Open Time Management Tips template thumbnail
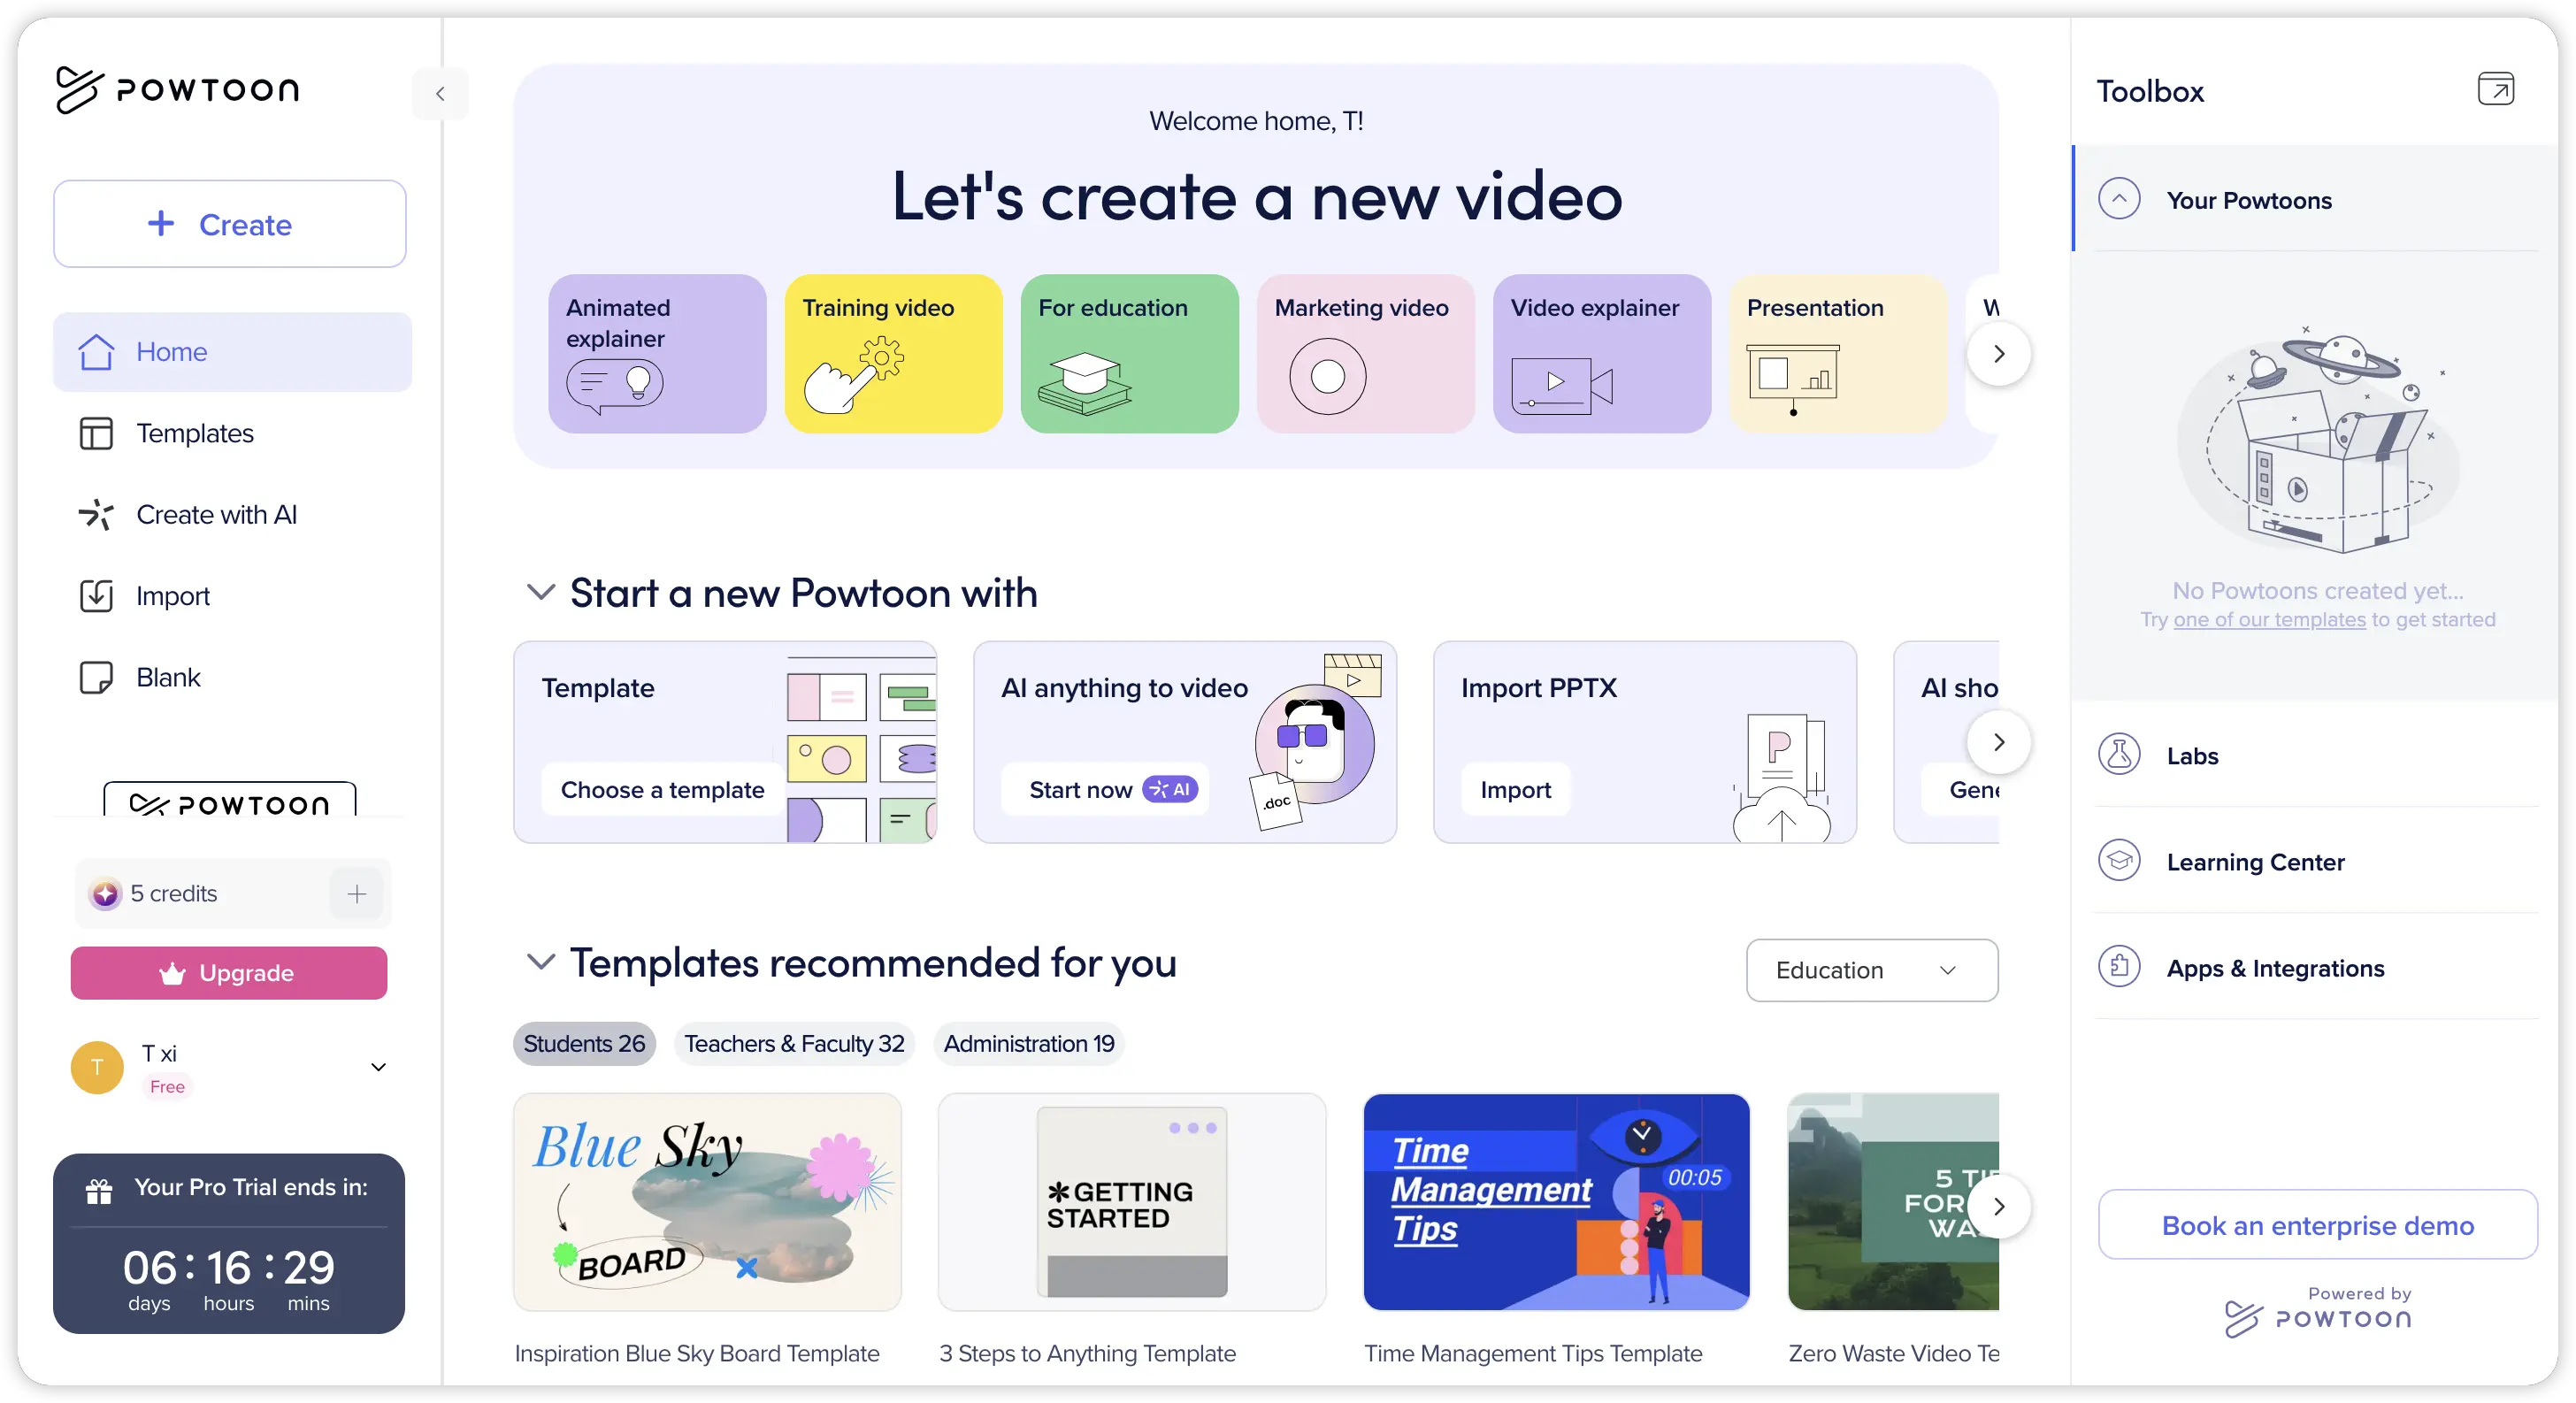Image resolution: width=2576 pixels, height=1403 pixels. click(1556, 1202)
